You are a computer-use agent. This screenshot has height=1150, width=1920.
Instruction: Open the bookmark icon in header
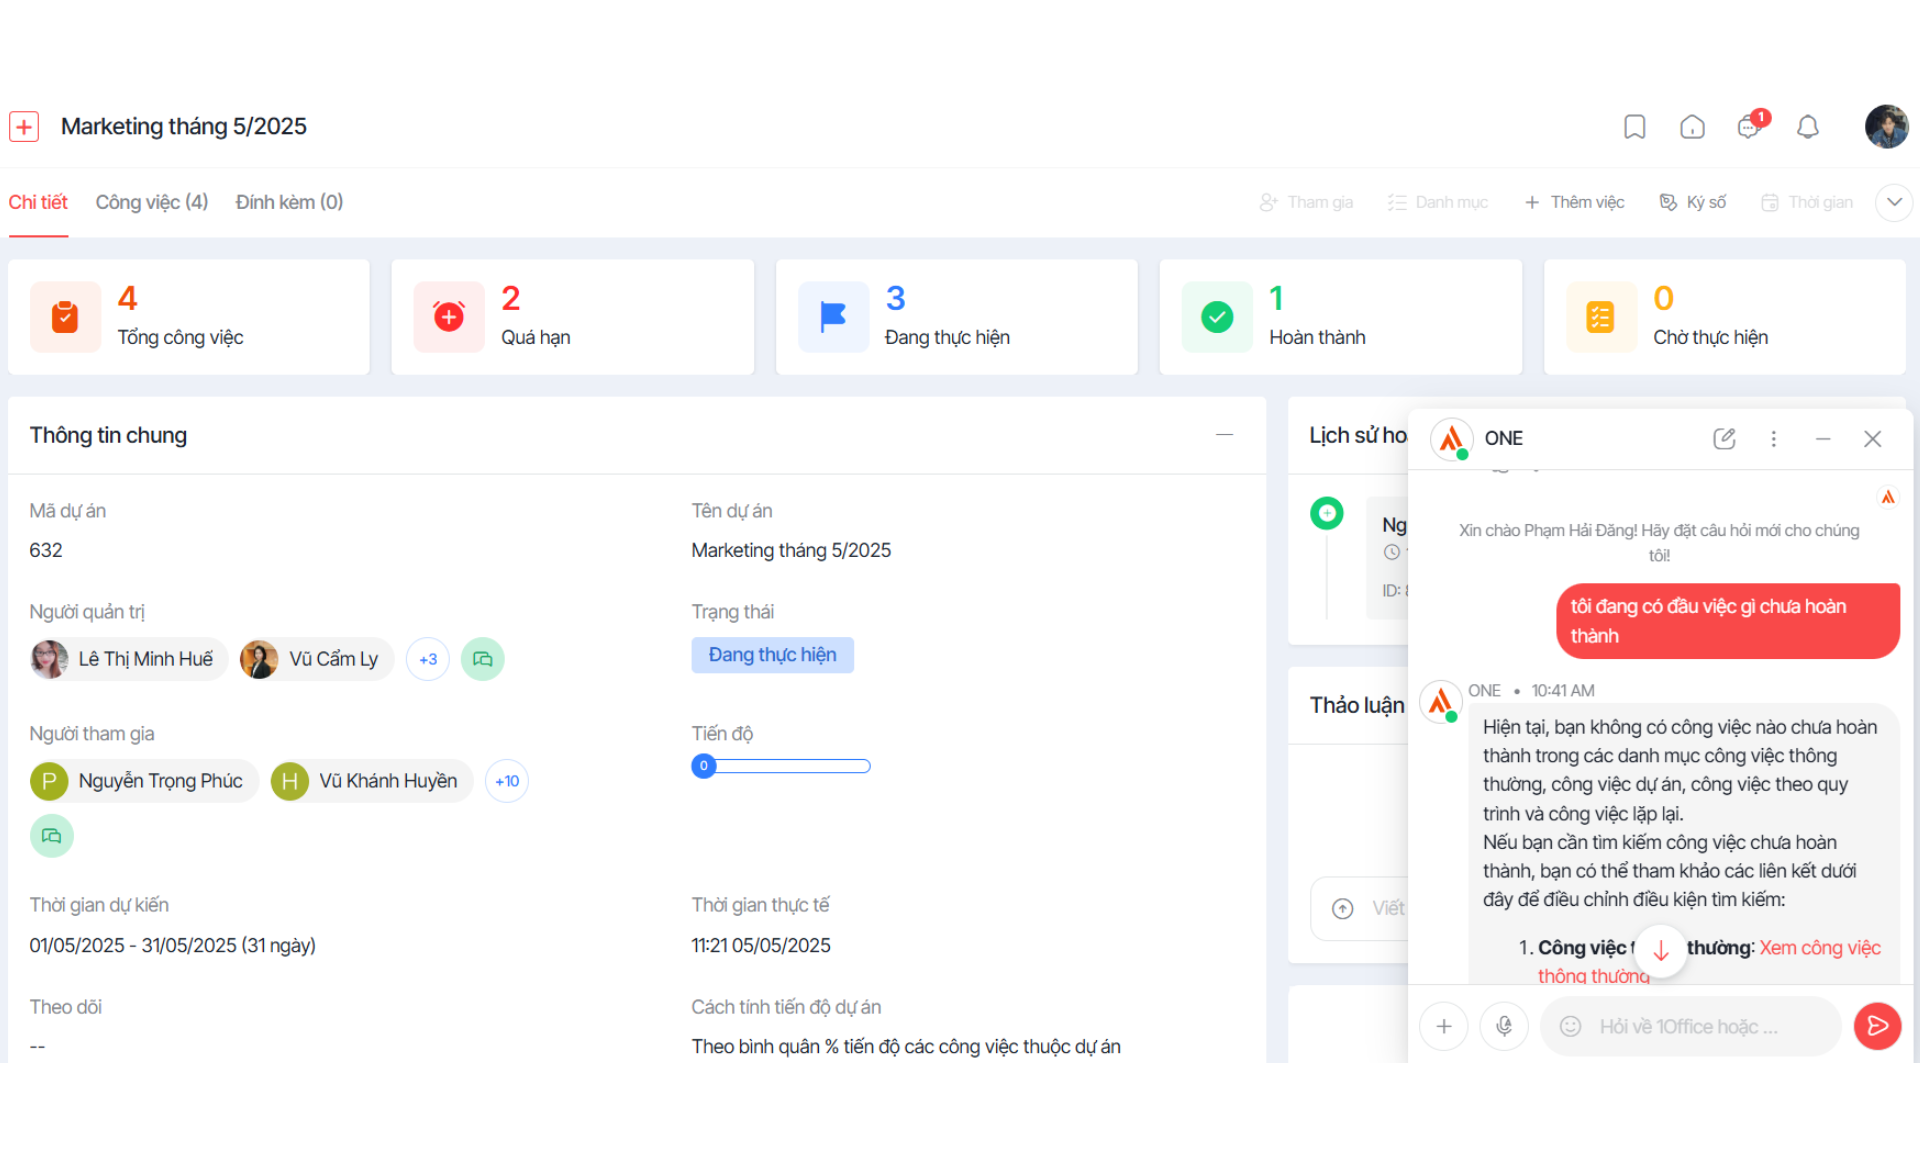point(1635,127)
